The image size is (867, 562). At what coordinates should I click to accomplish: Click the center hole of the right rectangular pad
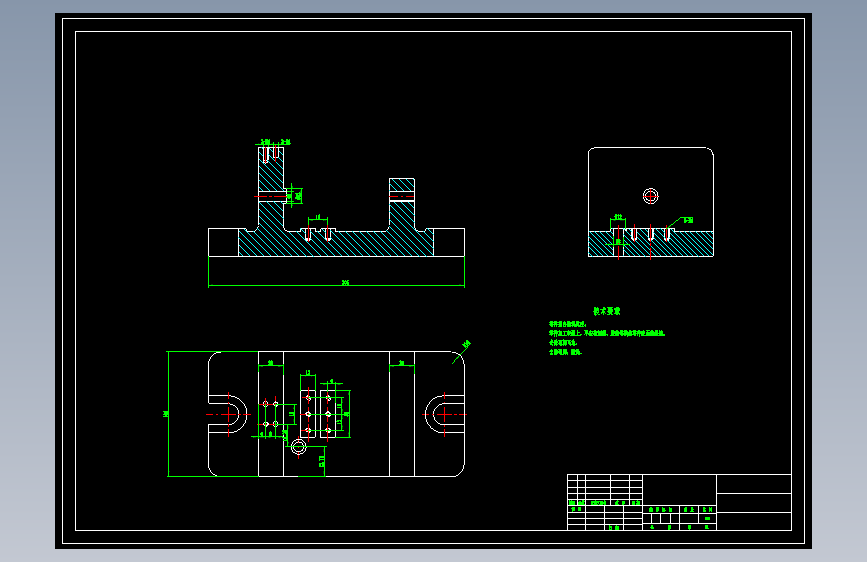(x=328, y=414)
